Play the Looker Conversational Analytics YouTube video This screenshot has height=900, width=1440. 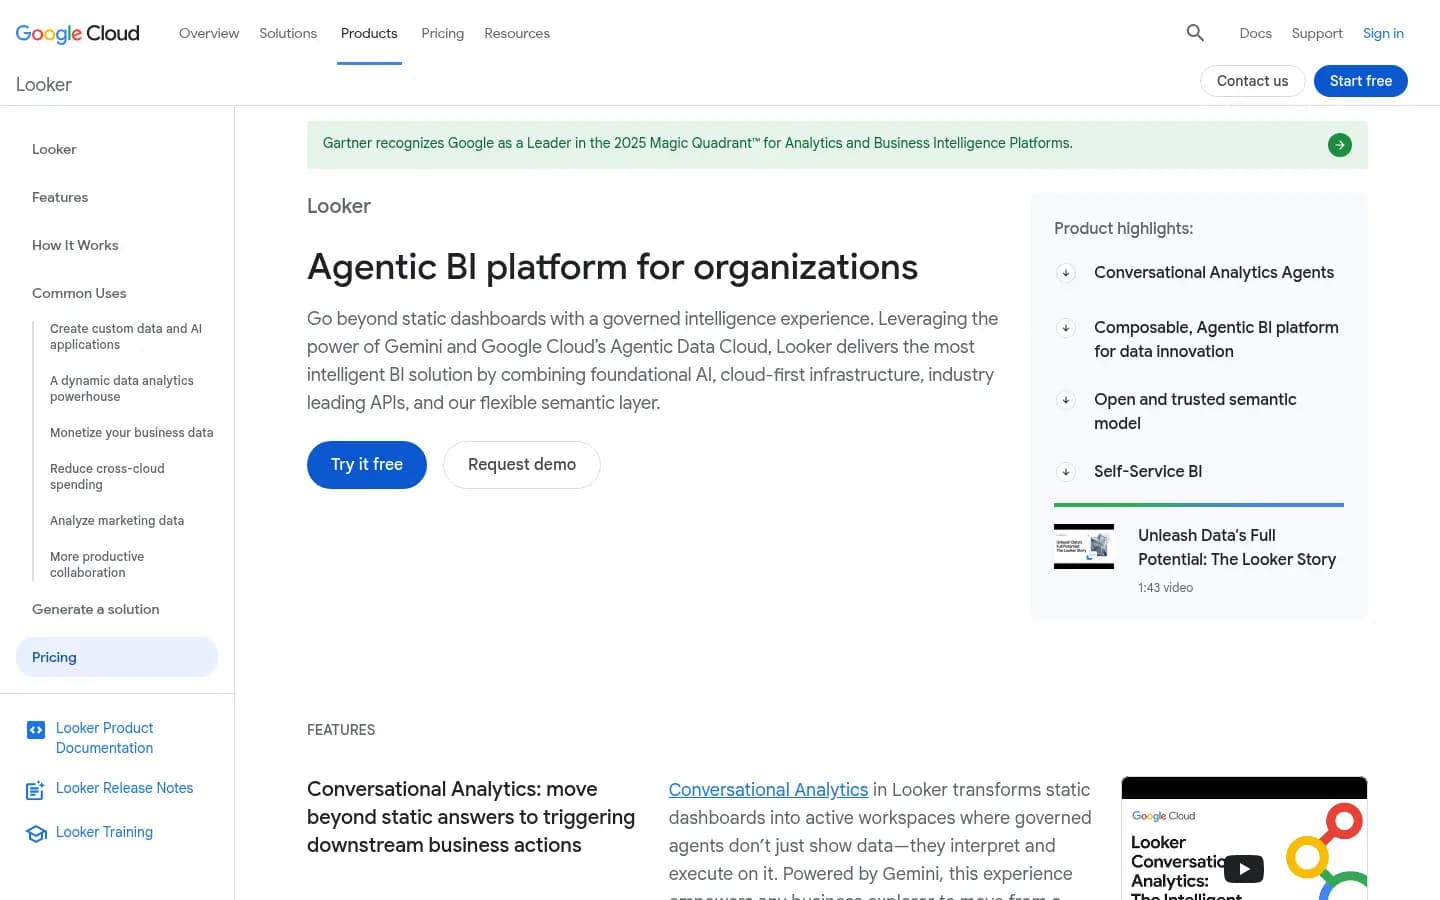[x=1244, y=869]
